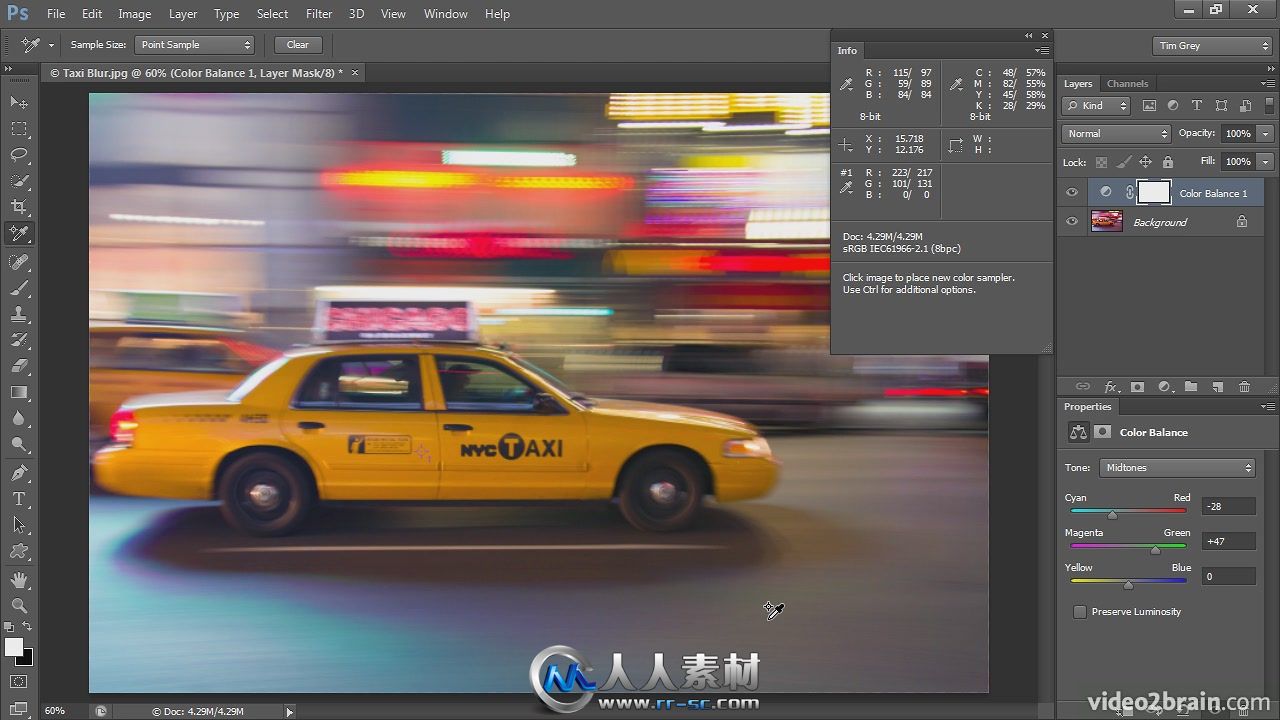This screenshot has height=720, width=1280.
Task: Open the Image menu
Action: [x=135, y=14]
